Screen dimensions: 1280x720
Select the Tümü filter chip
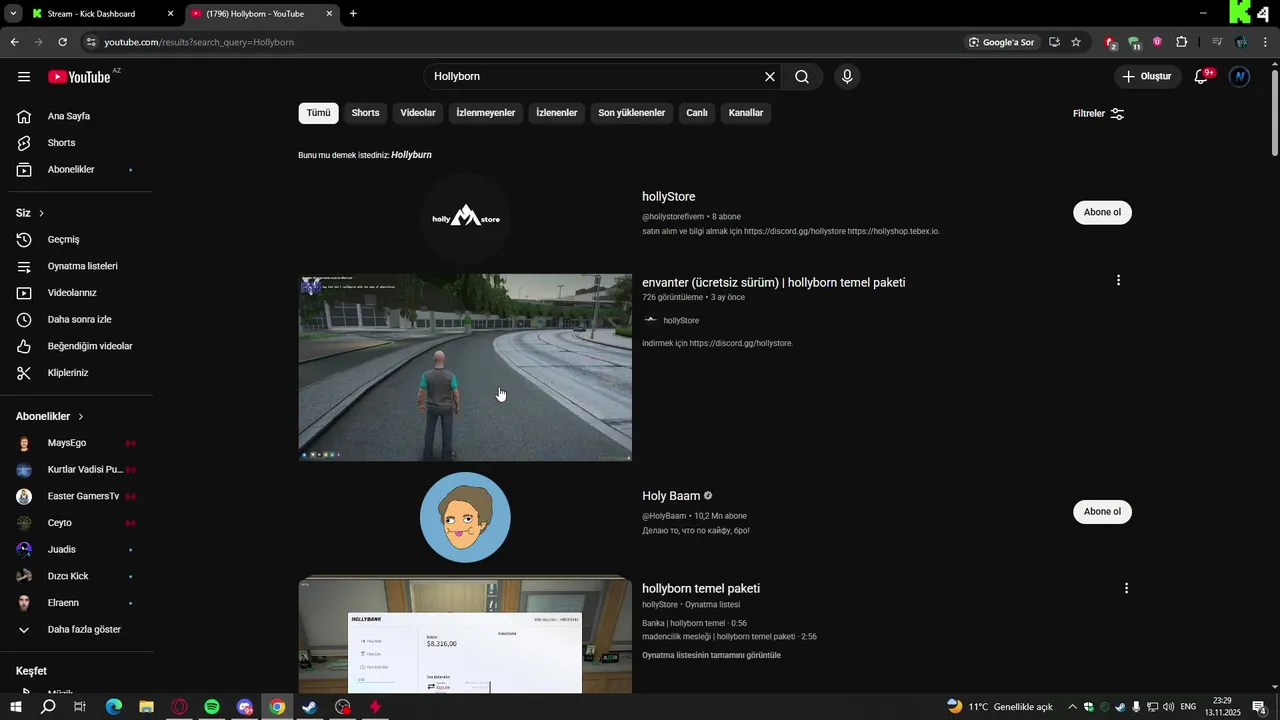(318, 113)
